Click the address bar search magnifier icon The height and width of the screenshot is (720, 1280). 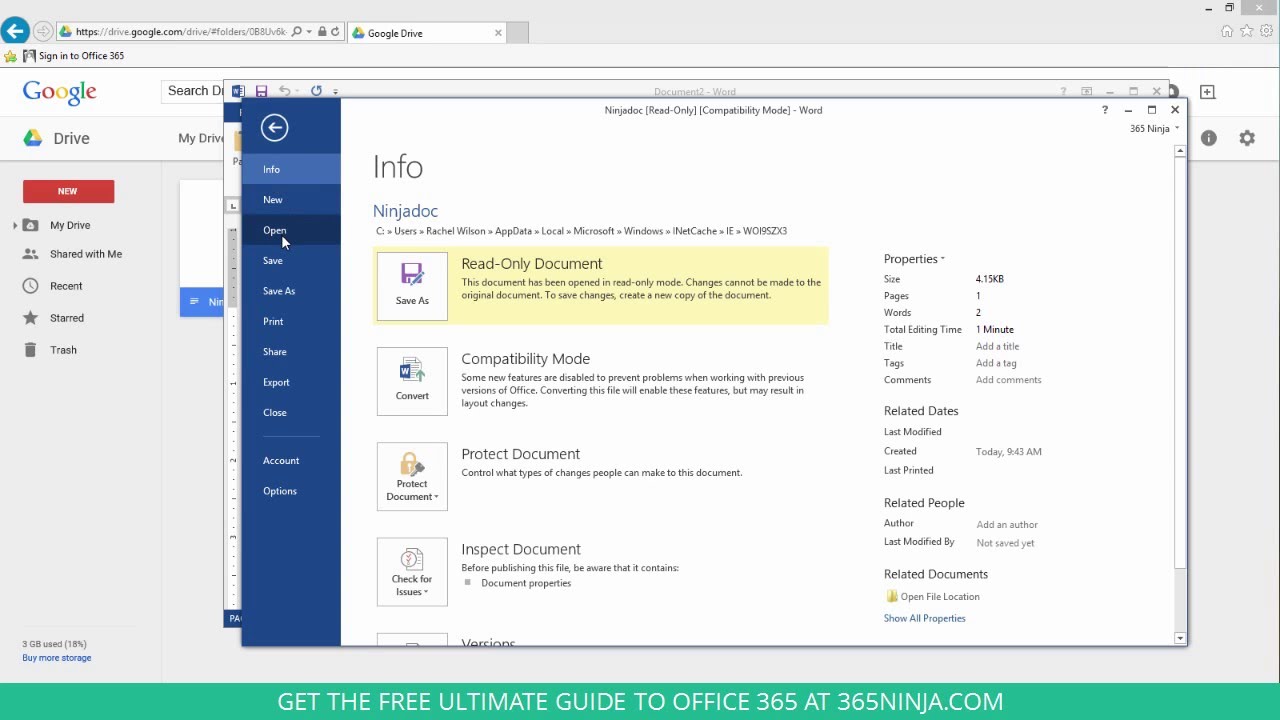point(296,32)
